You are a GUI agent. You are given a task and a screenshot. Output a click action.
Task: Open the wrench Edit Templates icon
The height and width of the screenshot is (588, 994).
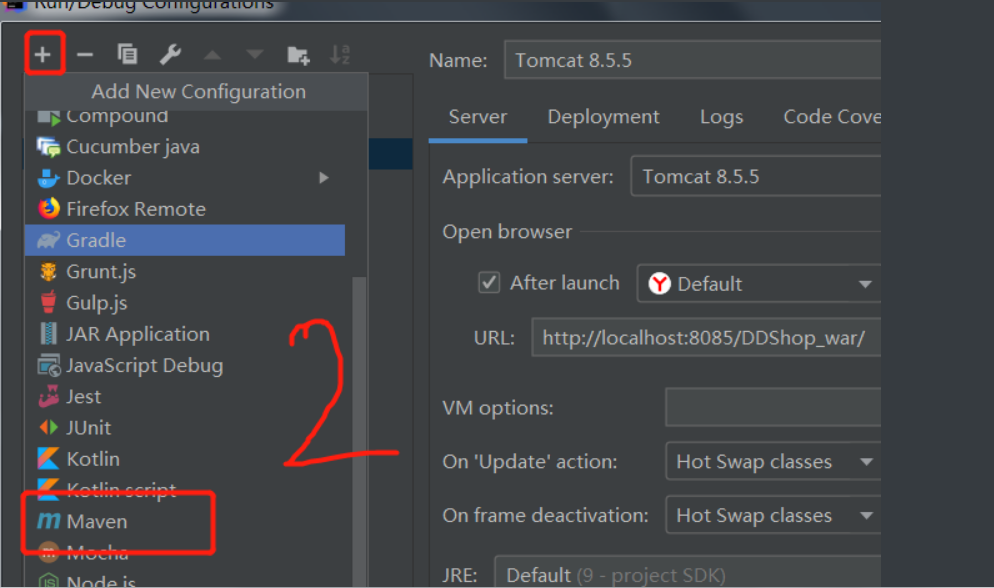coord(170,54)
